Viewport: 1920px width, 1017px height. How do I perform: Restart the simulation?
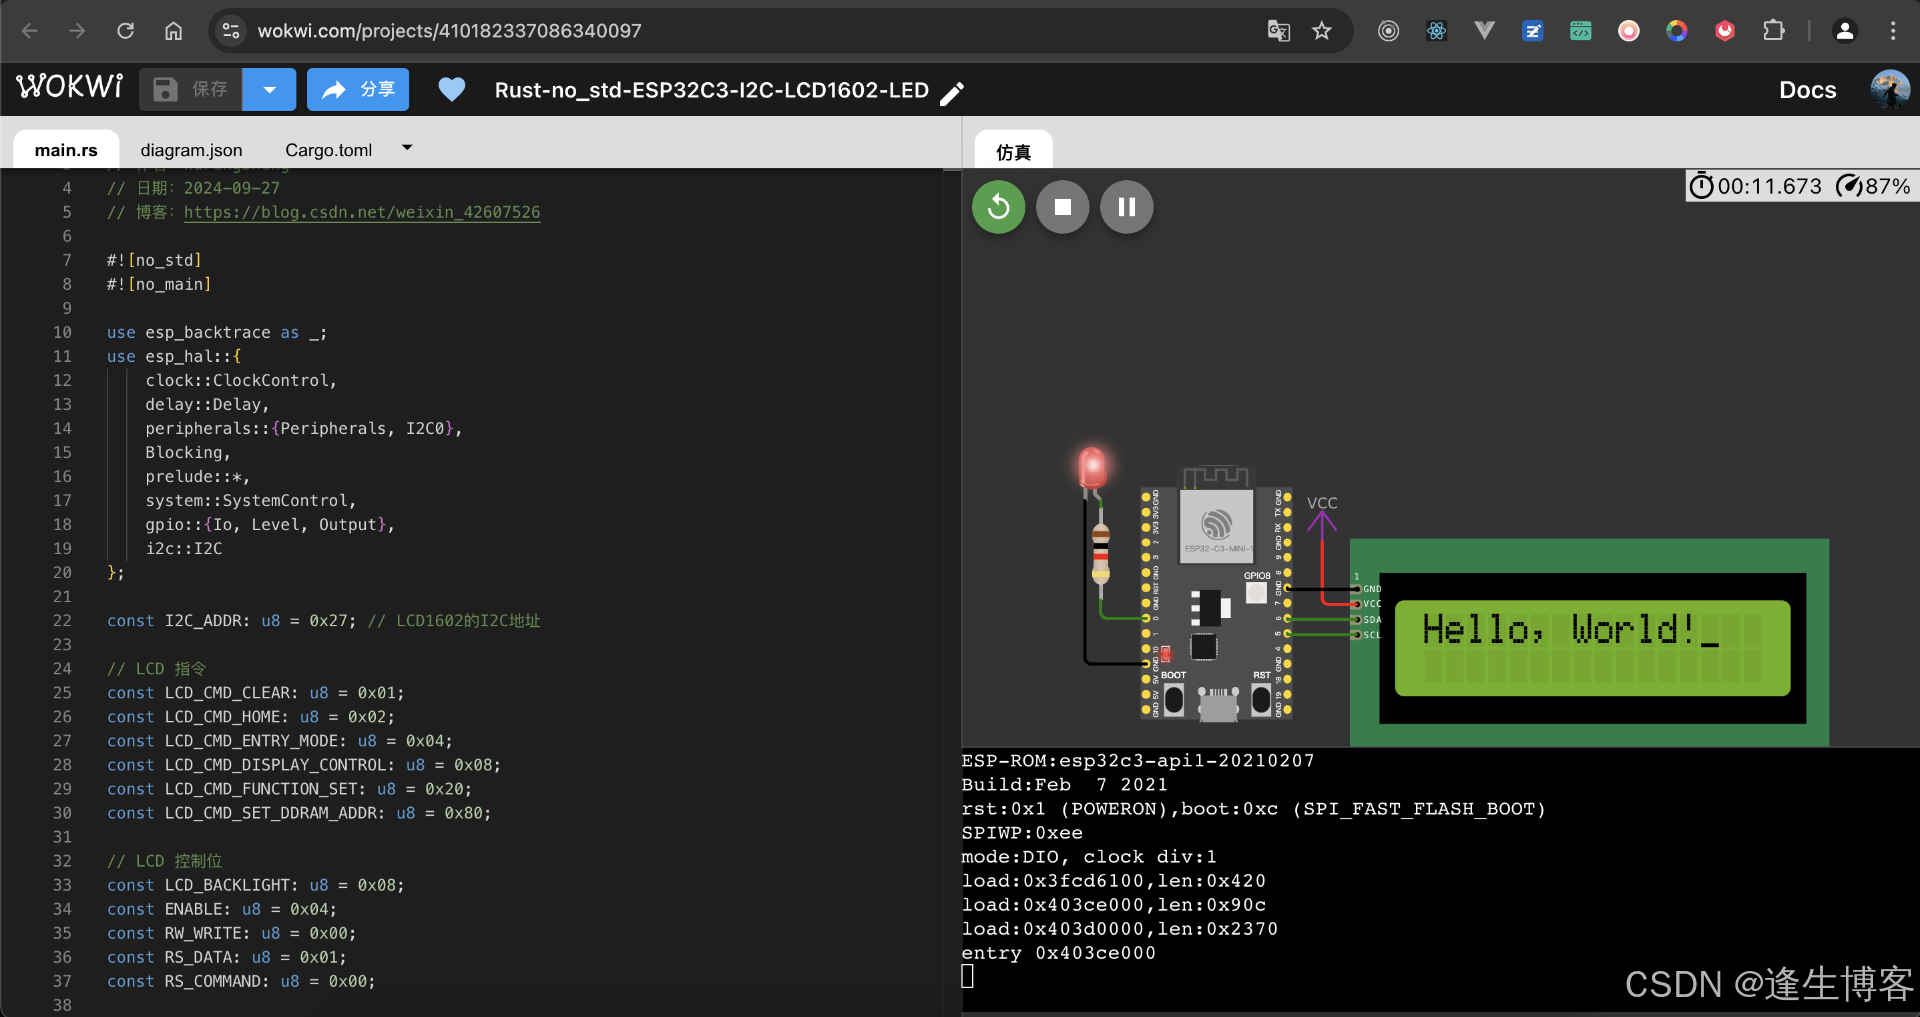(998, 207)
